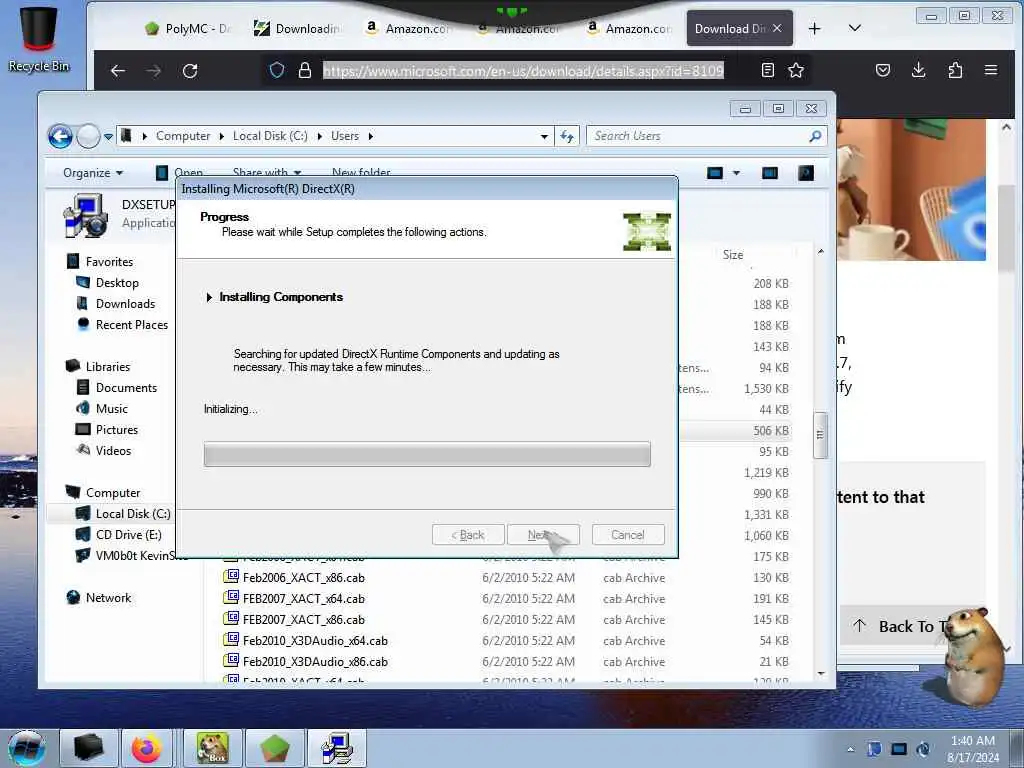This screenshot has height=768, width=1024.
Task: Open the Windows Start menu
Action: (26, 748)
